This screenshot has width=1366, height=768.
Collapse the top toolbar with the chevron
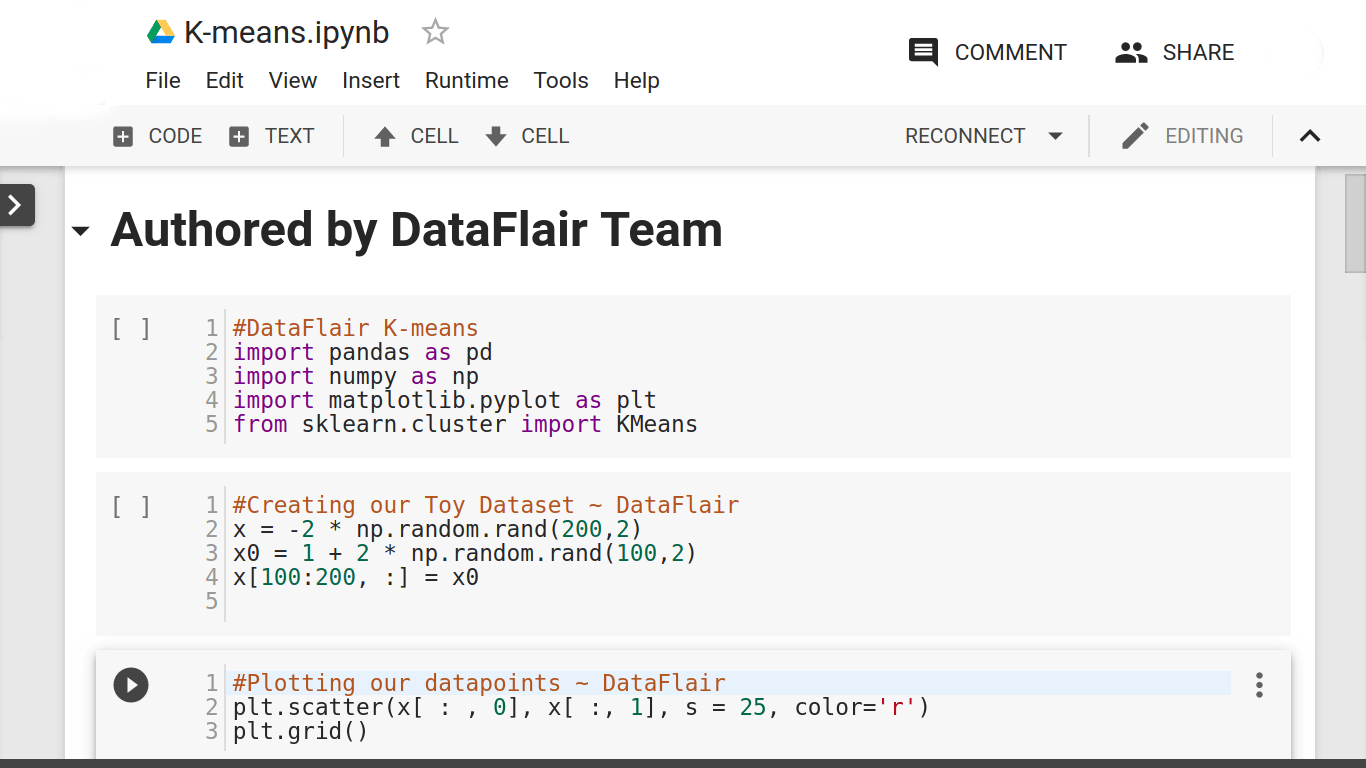pos(1310,136)
